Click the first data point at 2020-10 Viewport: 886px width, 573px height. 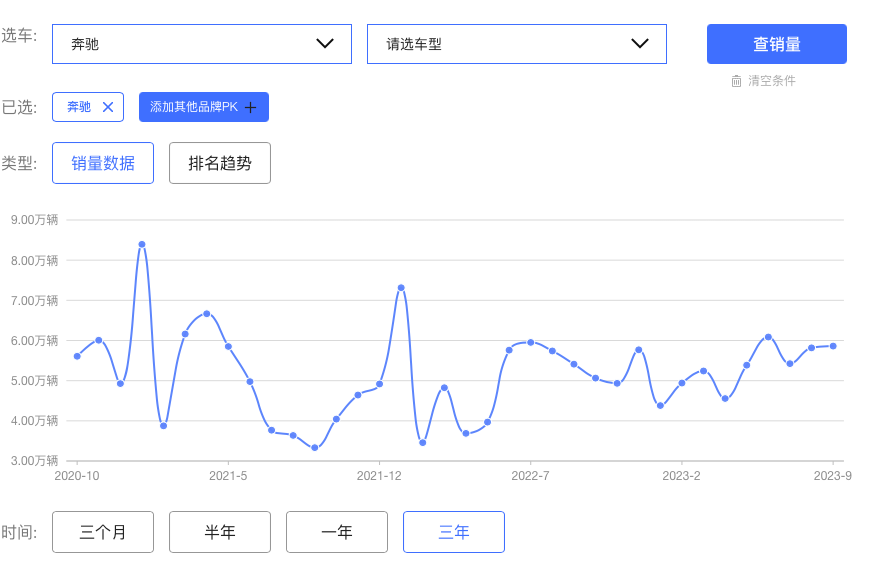(77, 357)
